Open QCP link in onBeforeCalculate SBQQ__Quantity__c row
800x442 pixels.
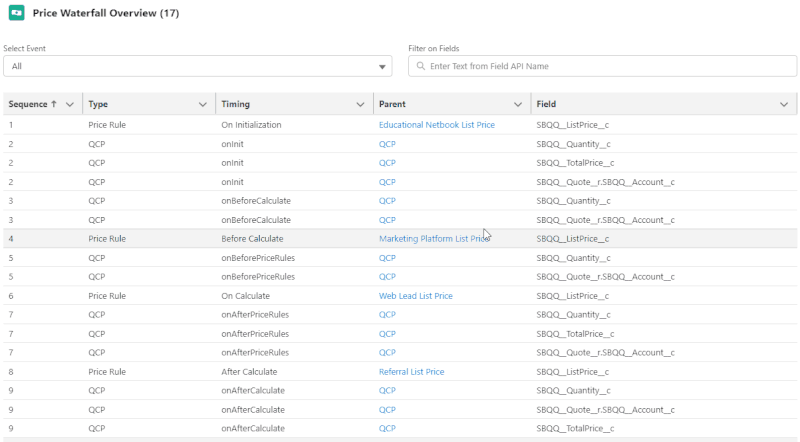(387, 201)
